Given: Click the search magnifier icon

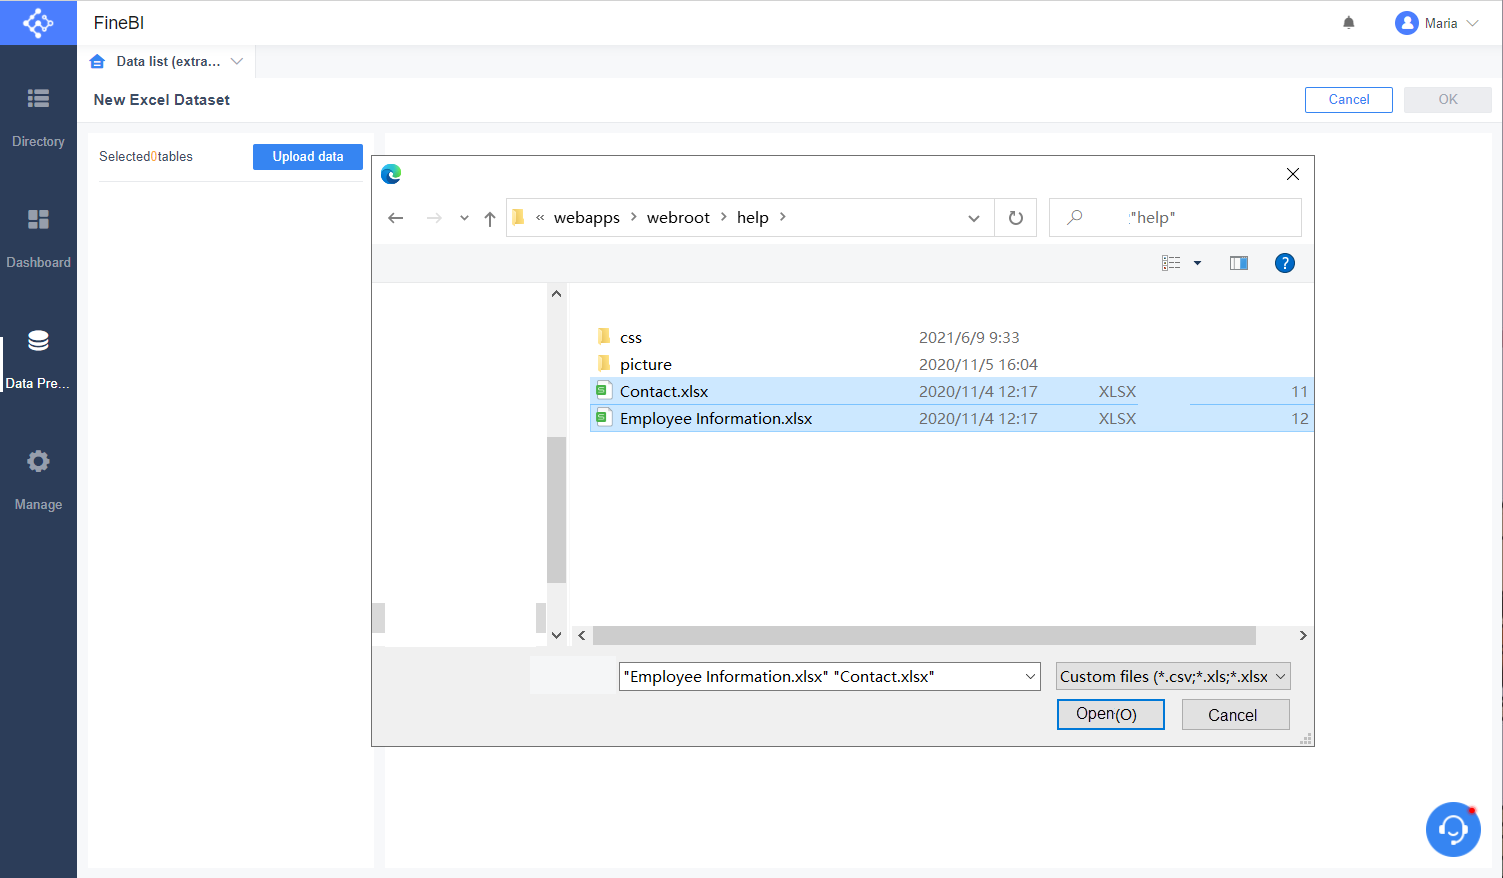Looking at the screenshot, I should coord(1074,217).
